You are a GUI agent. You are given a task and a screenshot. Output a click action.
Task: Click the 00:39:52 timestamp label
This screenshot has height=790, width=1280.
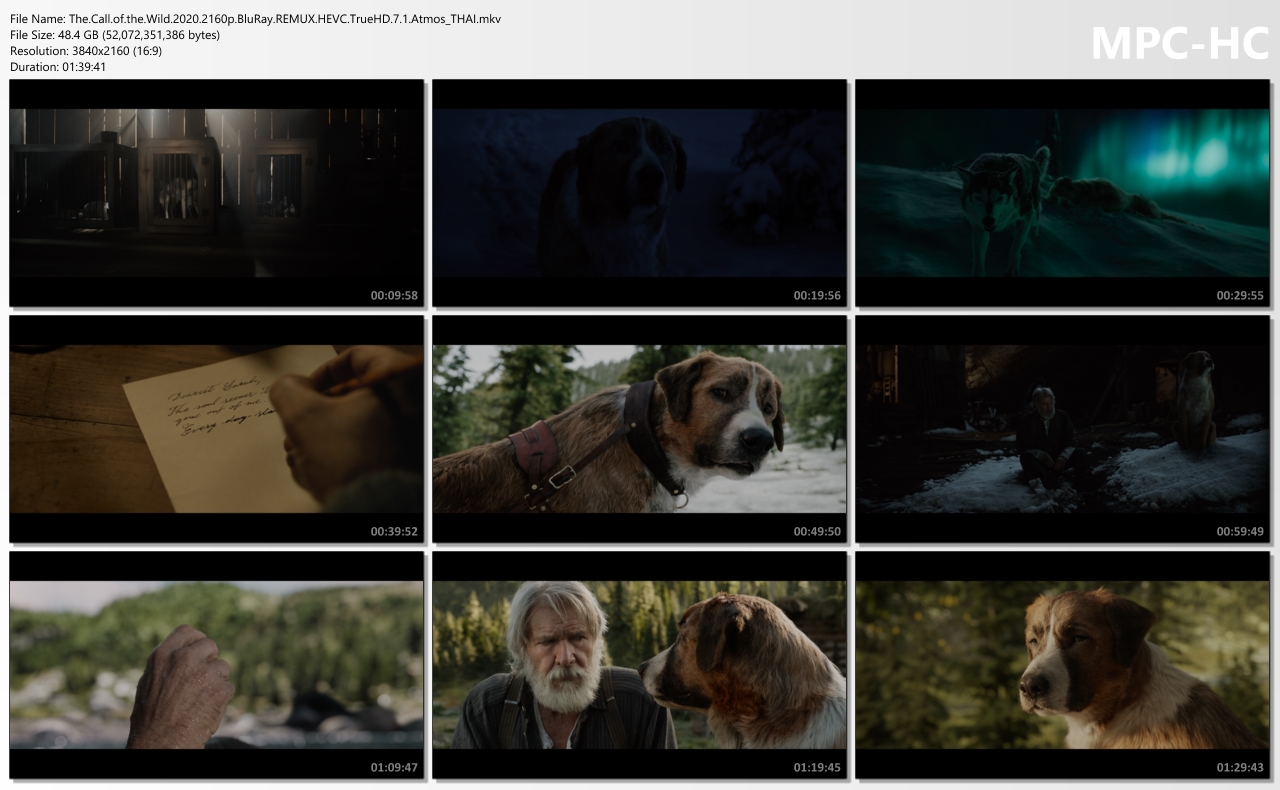pyautogui.click(x=394, y=532)
